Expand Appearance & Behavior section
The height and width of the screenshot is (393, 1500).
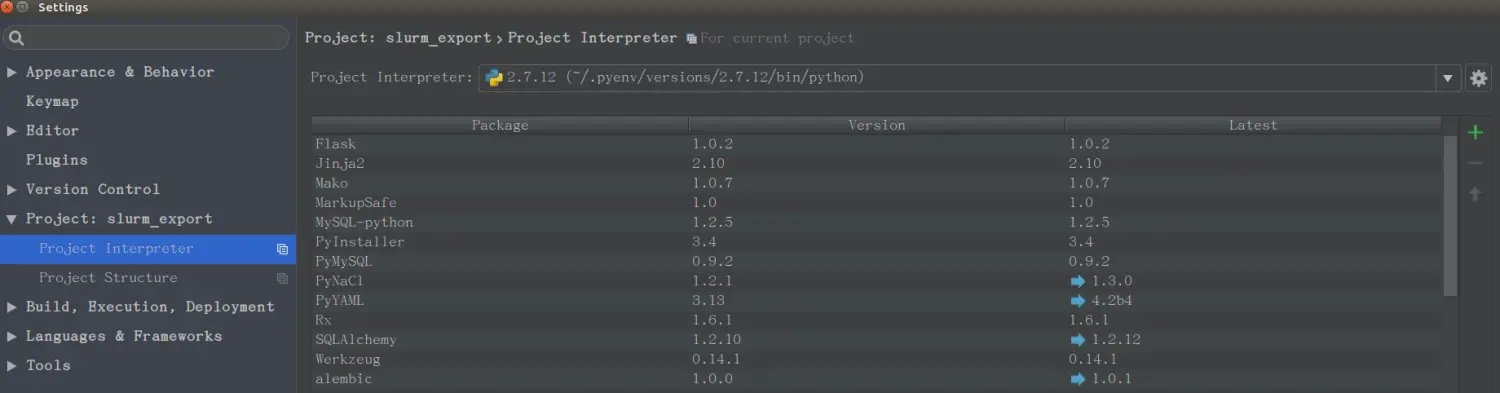pos(12,72)
